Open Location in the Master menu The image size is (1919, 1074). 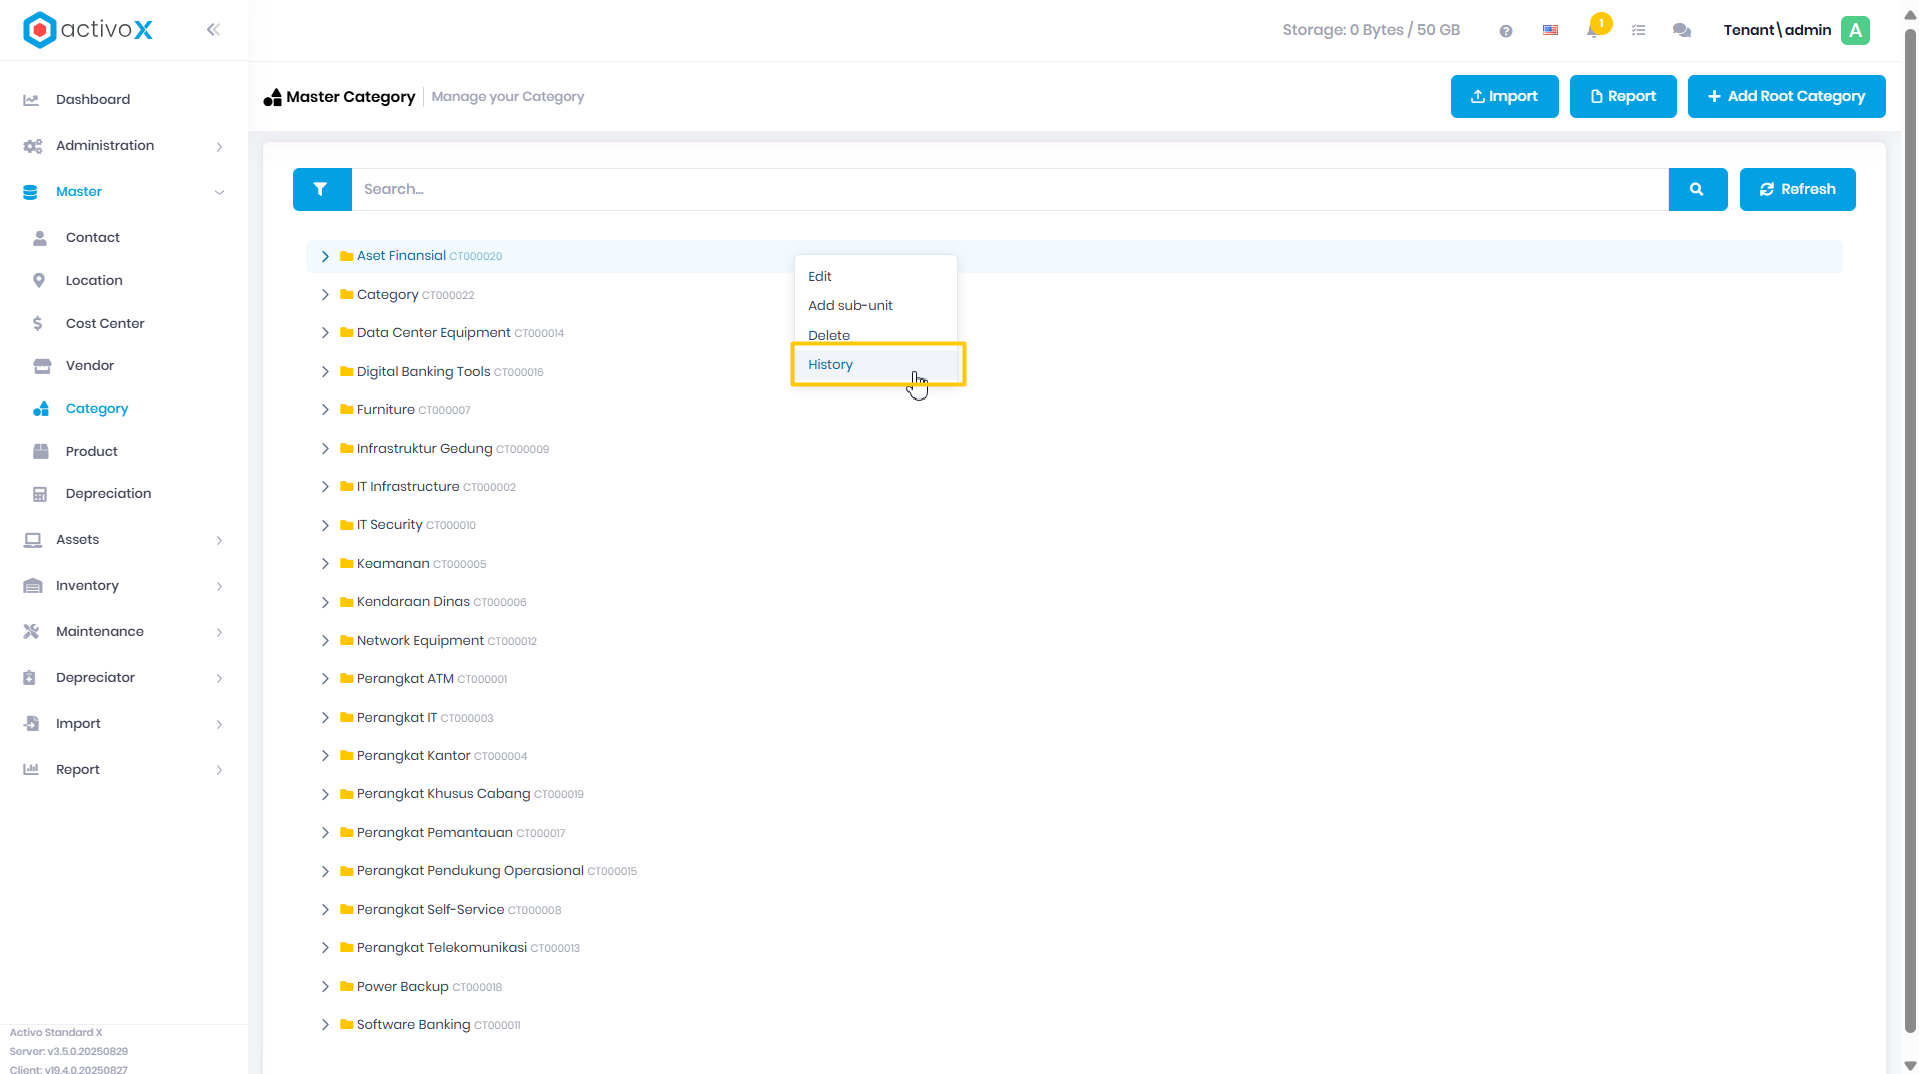pos(94,280)
